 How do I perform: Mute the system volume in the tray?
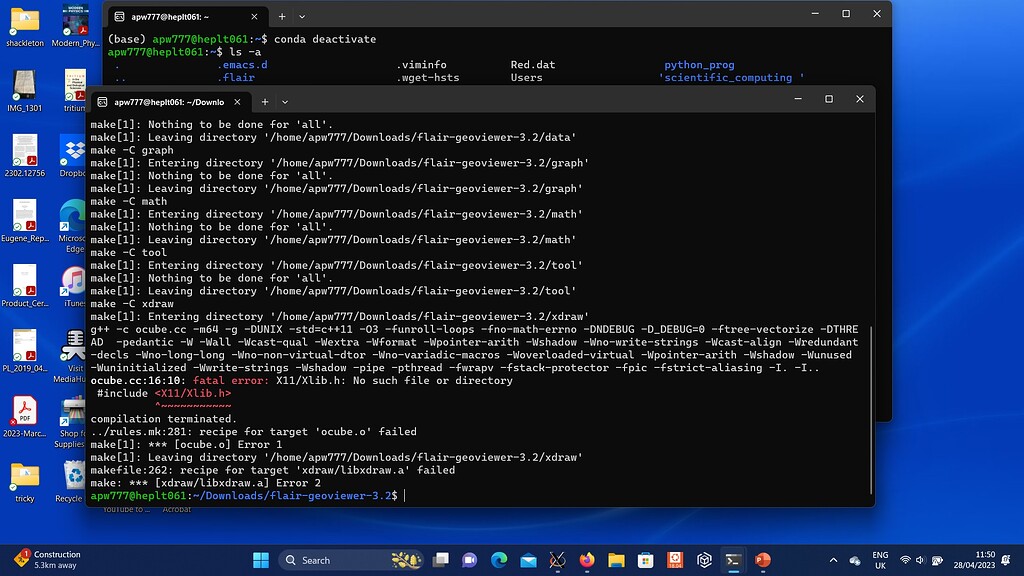(x=921, y=560)
